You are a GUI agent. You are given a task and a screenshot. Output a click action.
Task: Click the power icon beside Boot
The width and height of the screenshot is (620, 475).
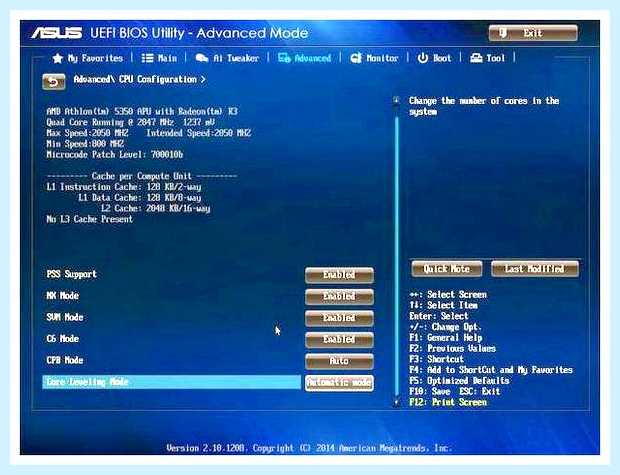423,58
